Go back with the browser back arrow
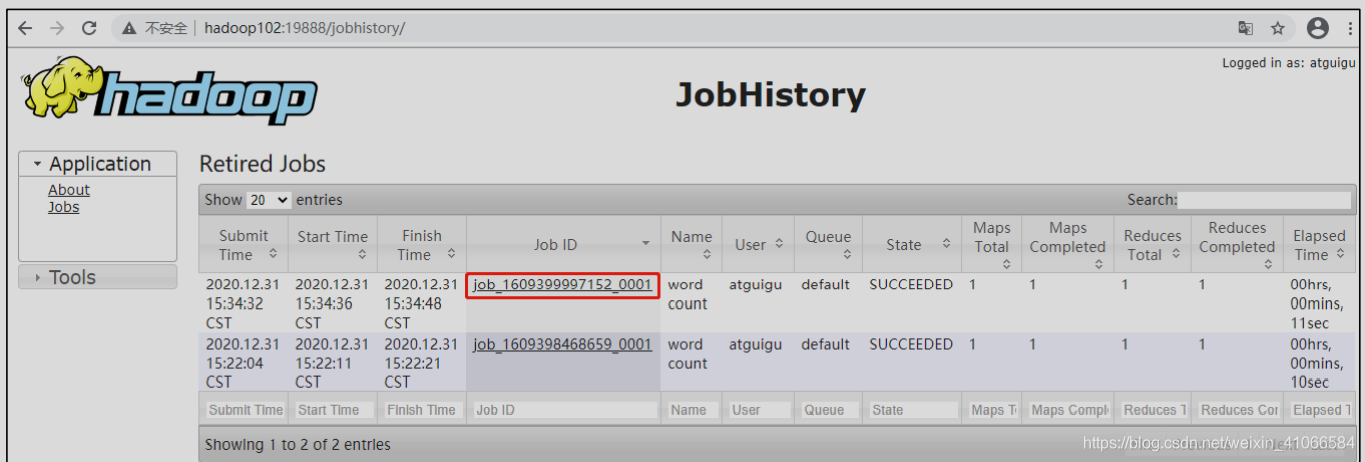Screen dimensions: 1365x462 (25, 28)
